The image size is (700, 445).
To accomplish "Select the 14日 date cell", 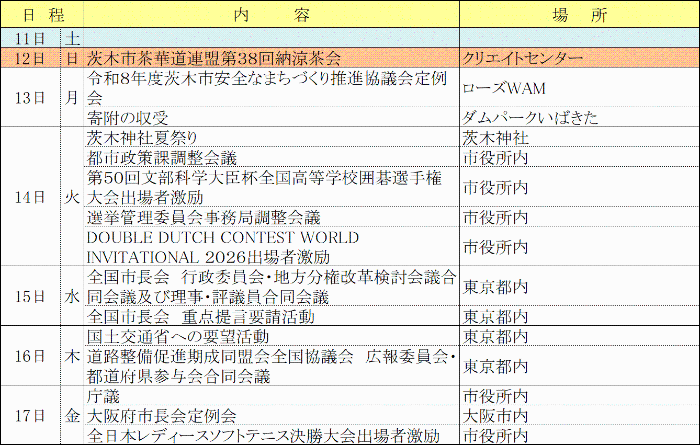I will pos(30,196).
